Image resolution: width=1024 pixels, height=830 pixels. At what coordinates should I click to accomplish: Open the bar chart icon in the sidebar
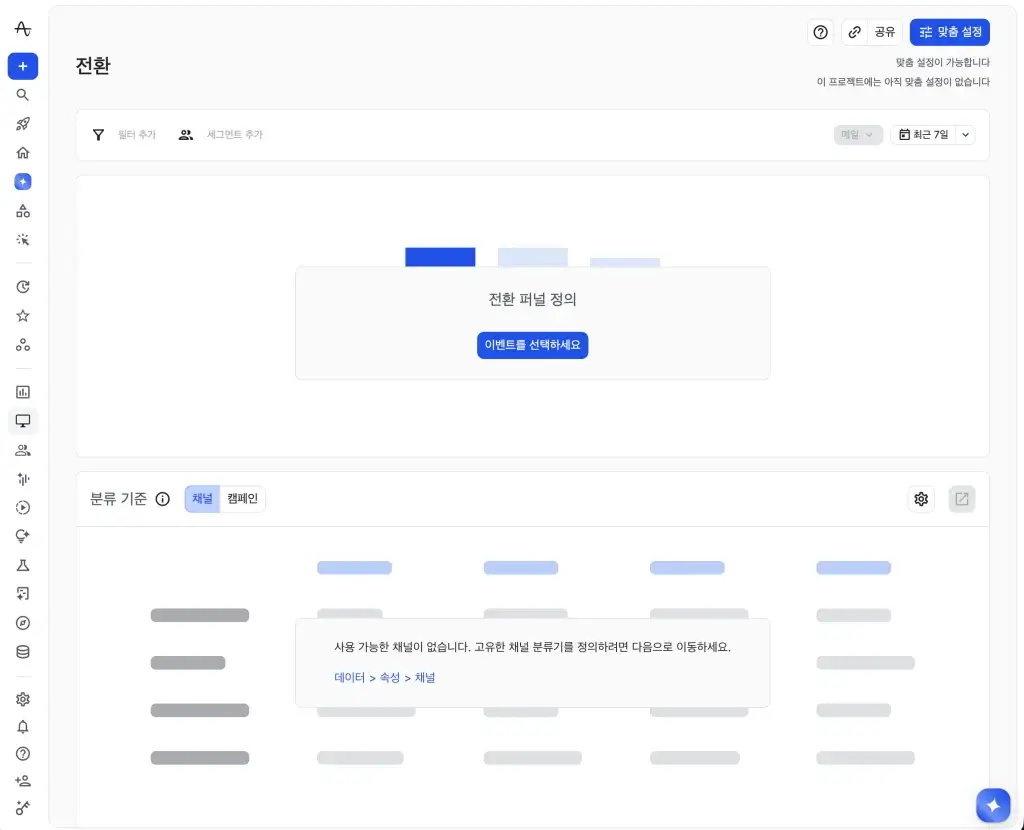(23, 392)
